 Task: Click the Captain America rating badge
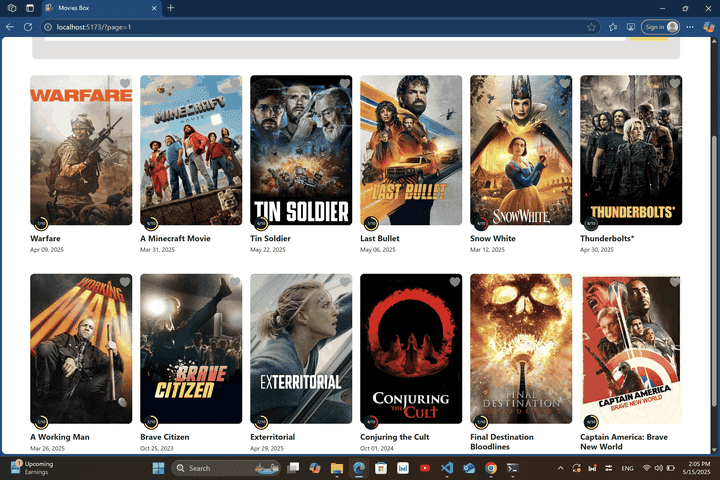coord(591,422)
